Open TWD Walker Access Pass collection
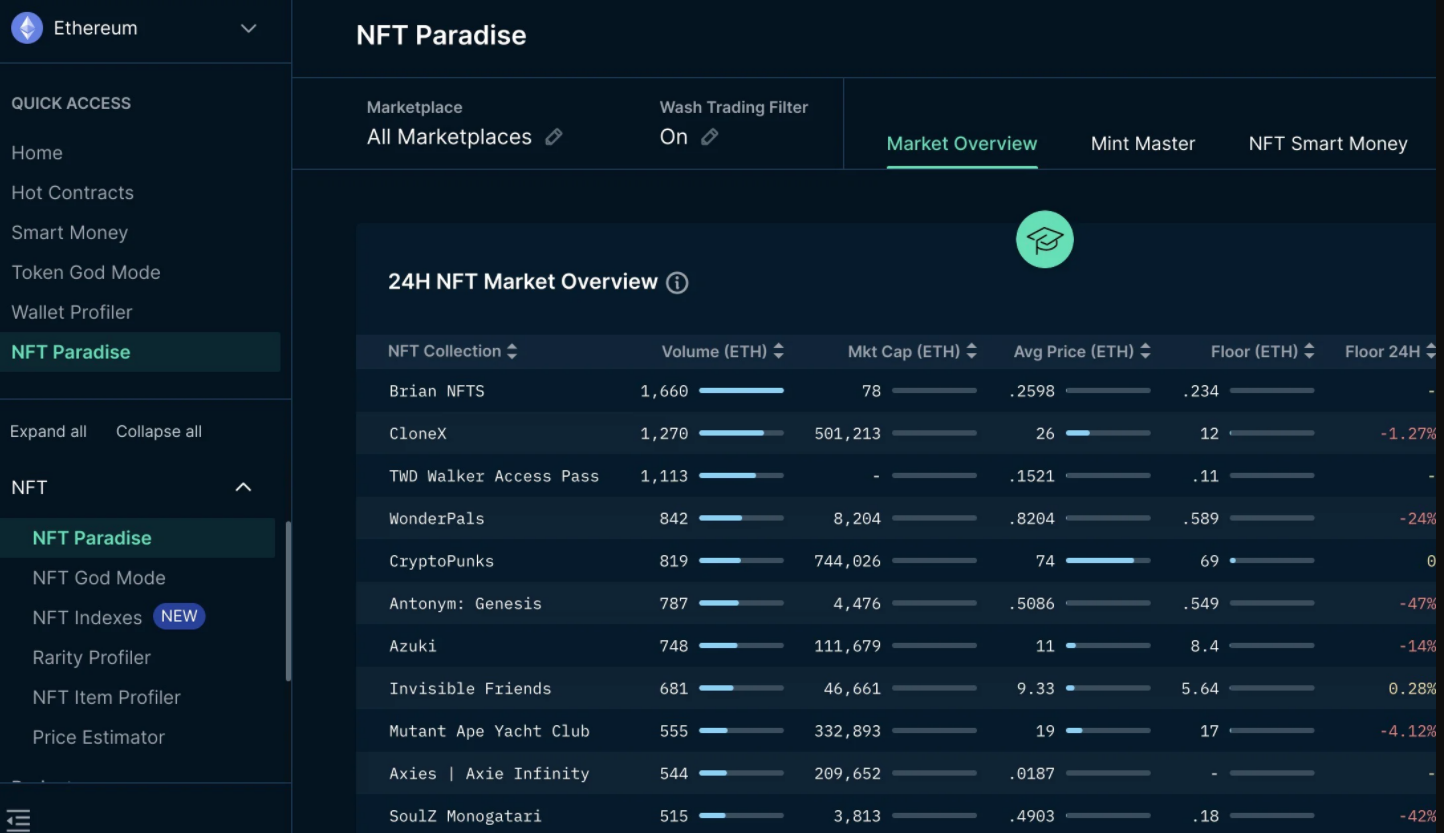Viewport: 1444px width, 833px height. coord(897,476)
